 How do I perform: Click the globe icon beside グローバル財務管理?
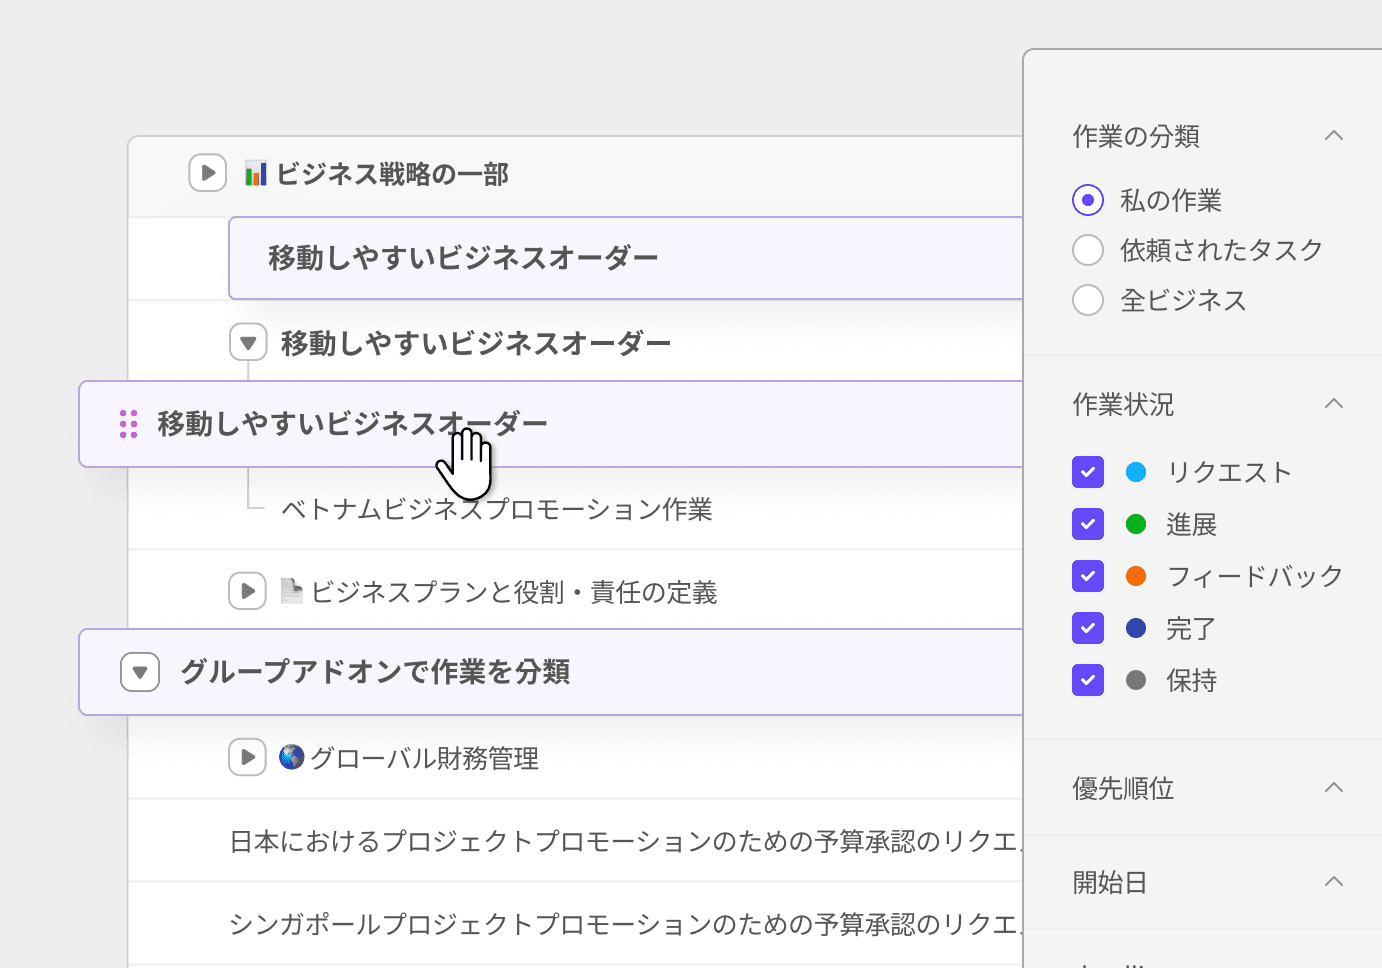[291, 757]
